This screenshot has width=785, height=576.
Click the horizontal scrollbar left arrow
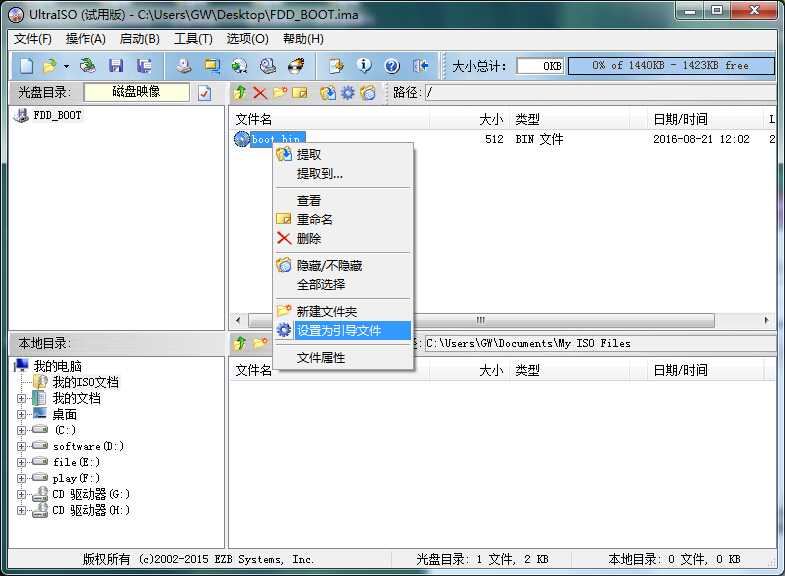pyautogui.click(x=238, y=320)
